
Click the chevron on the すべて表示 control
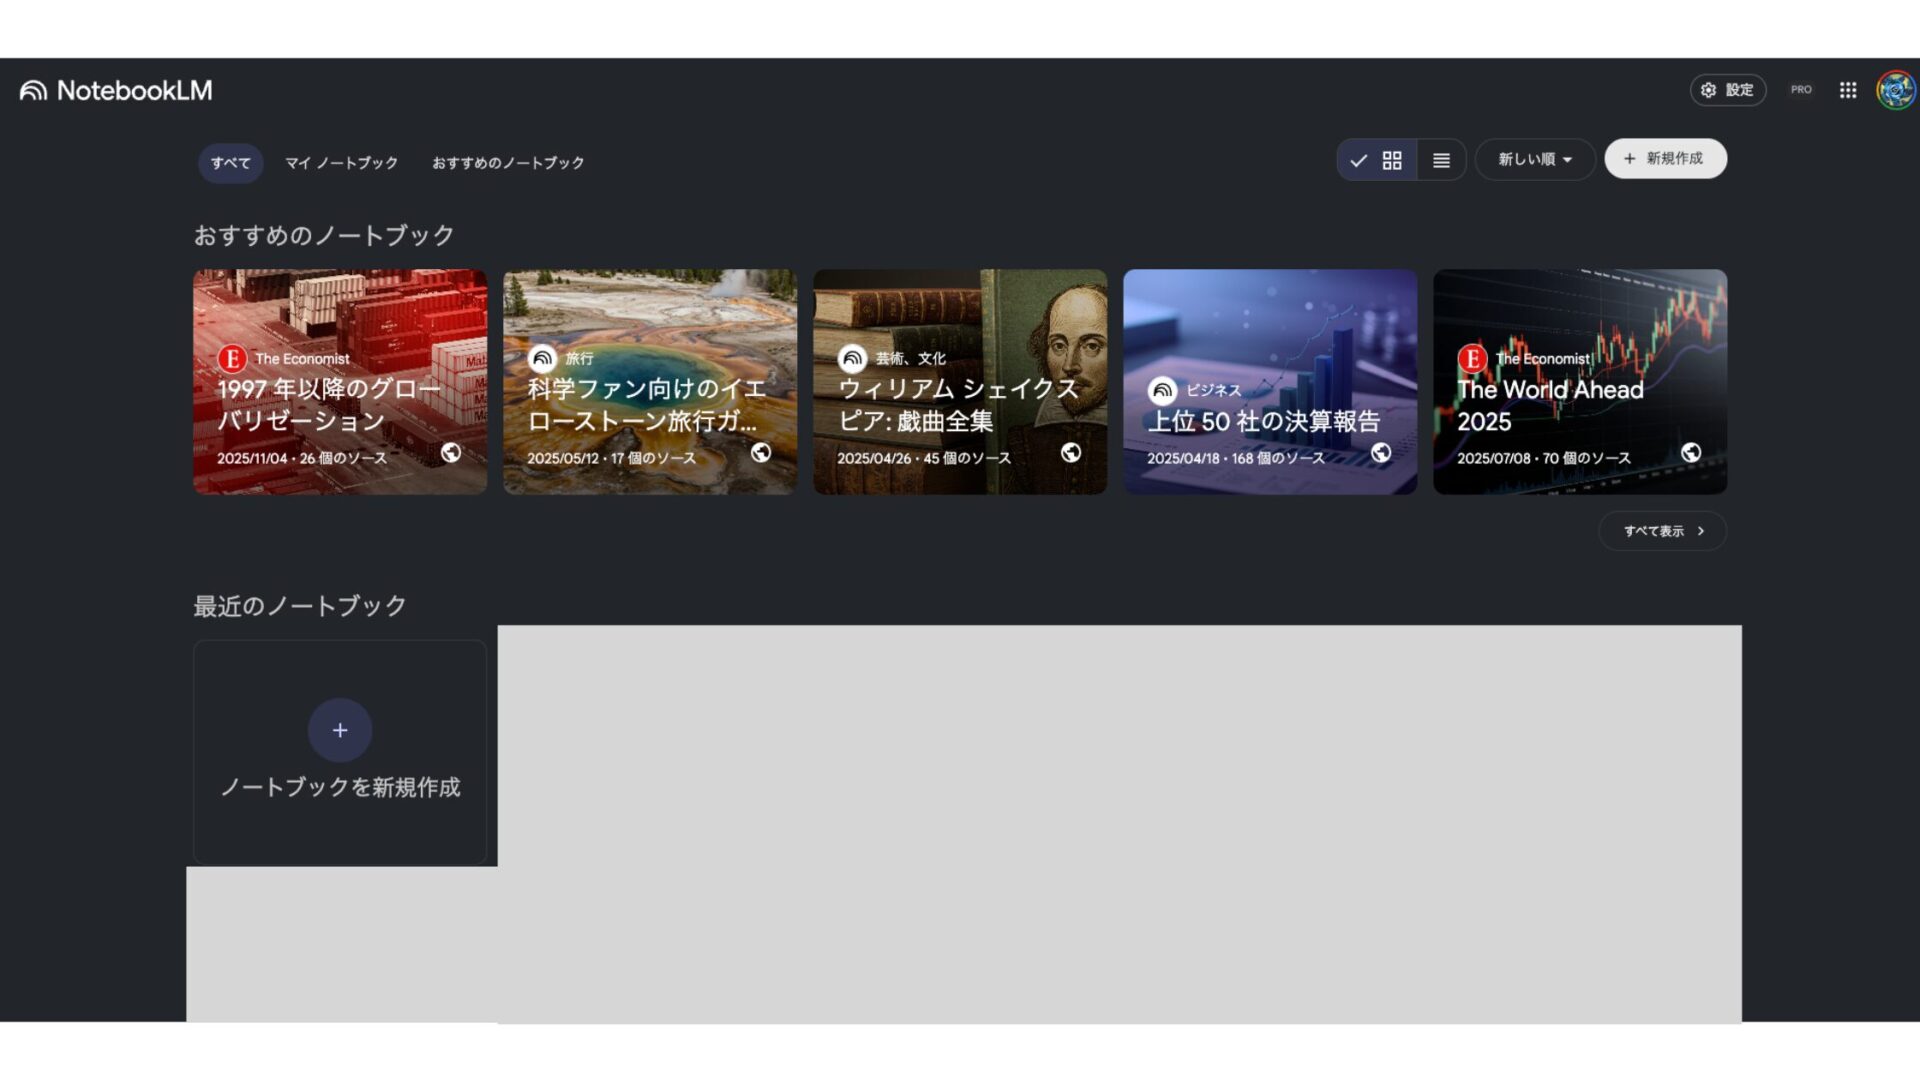(x=1700, y=531)
